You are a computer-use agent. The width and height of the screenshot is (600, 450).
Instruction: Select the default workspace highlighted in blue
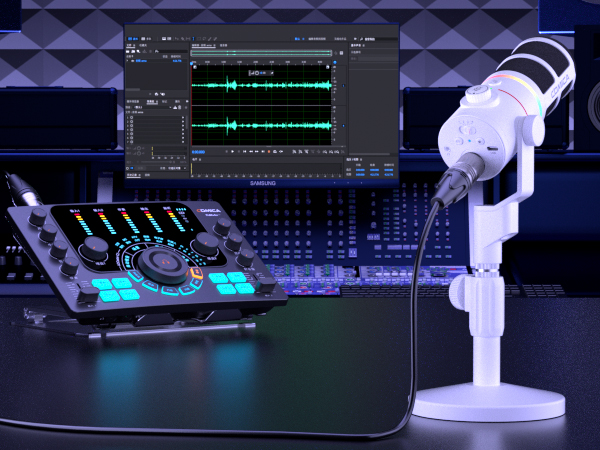tap(298, 39)
